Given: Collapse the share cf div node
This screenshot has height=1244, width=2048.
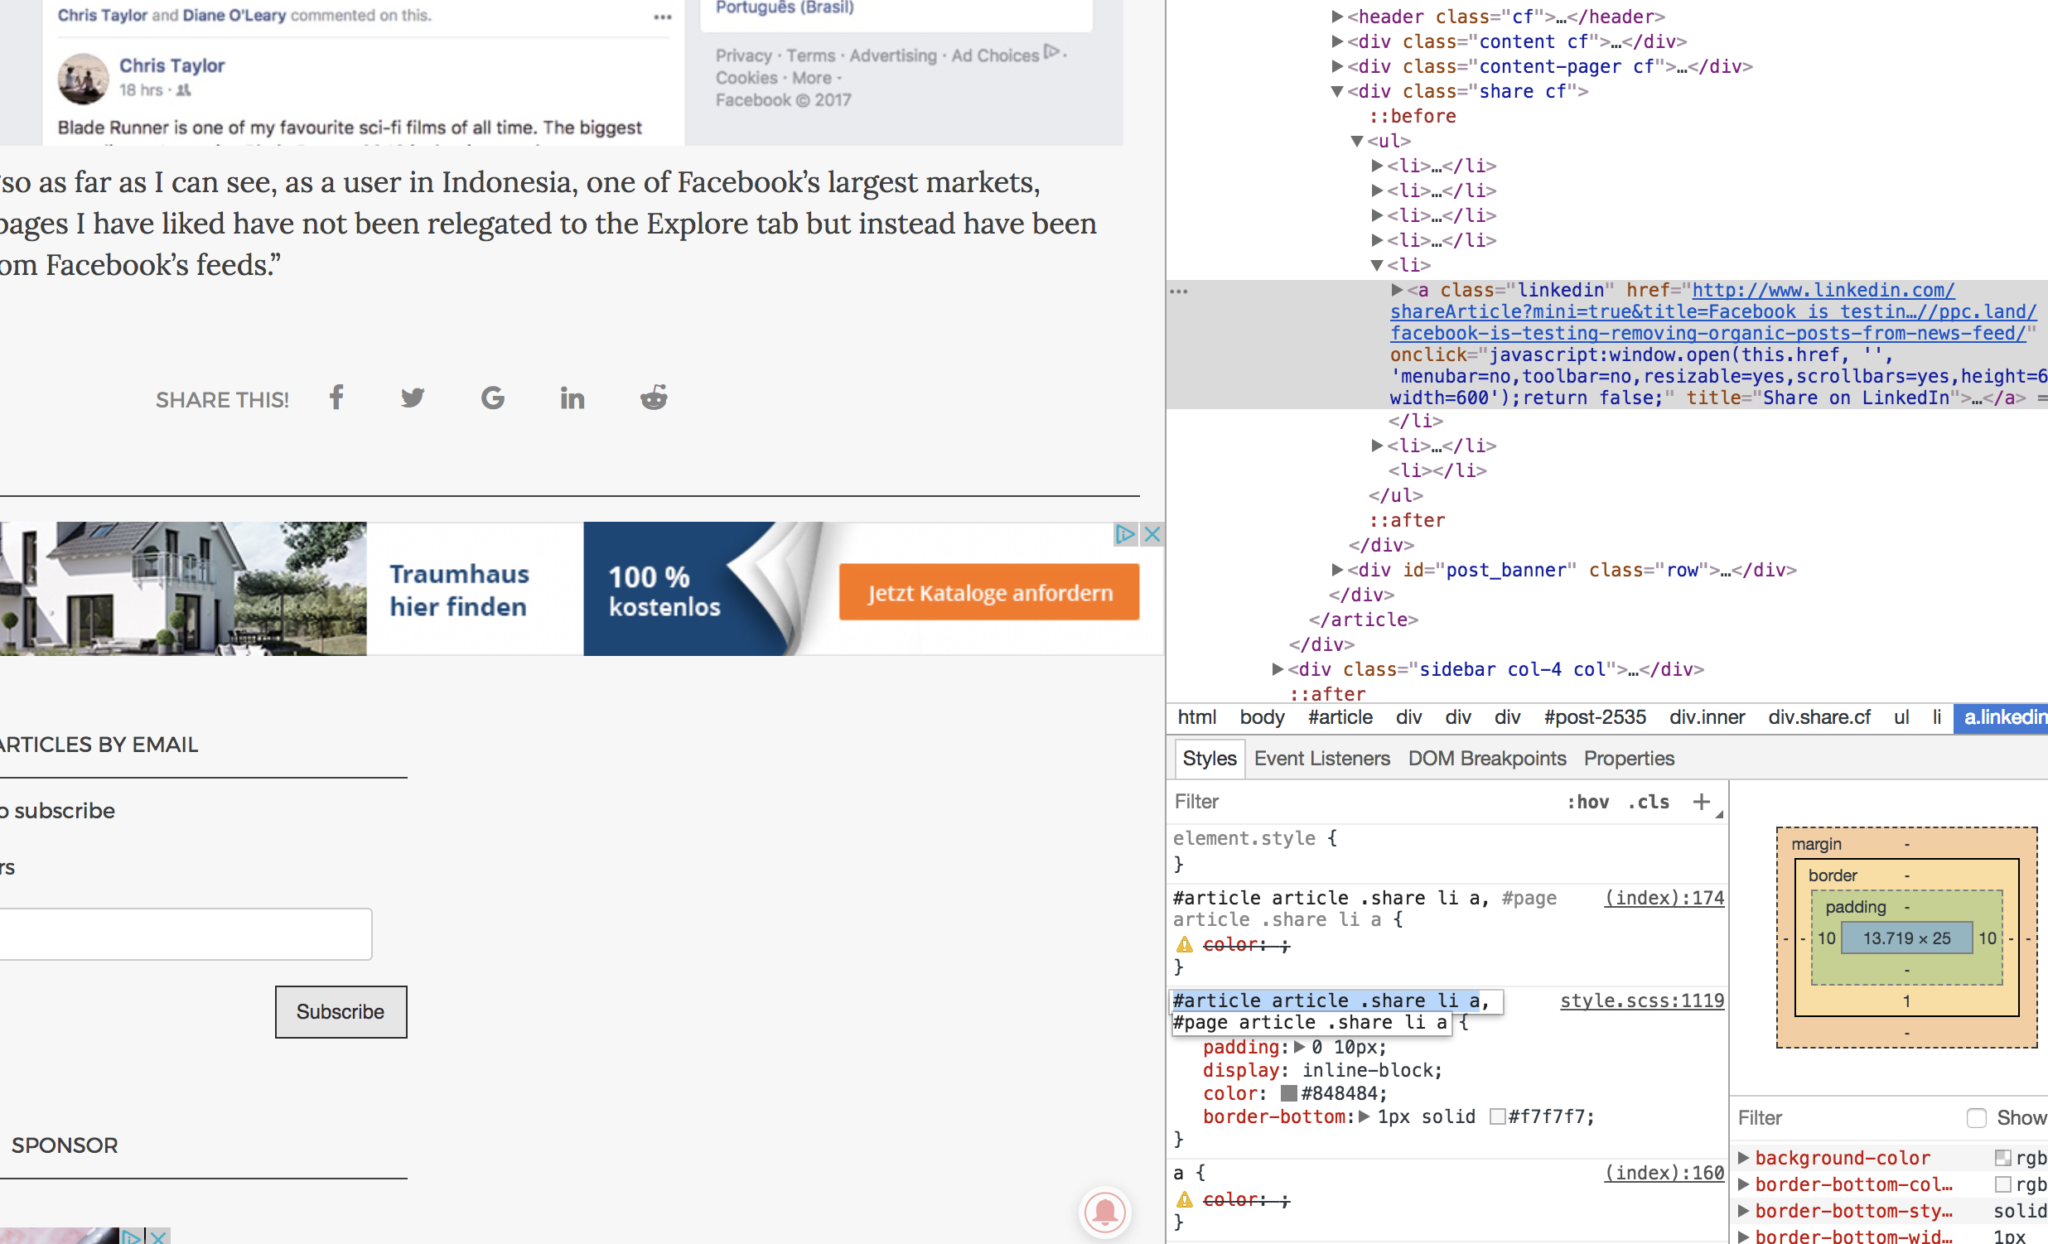Looking at the screenshot, I should pyautogui.click(x=1337, y=92).
